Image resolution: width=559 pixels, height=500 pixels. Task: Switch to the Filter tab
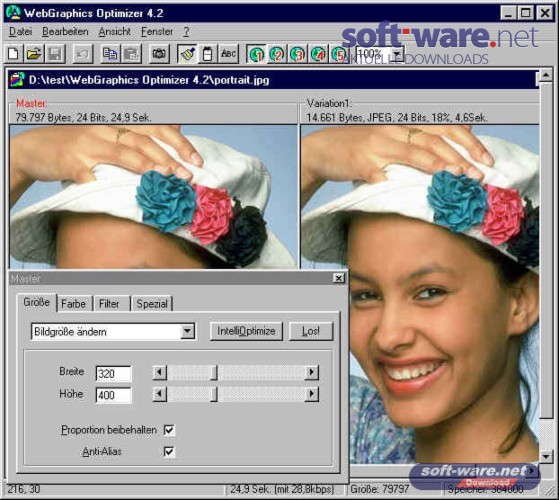109,304
